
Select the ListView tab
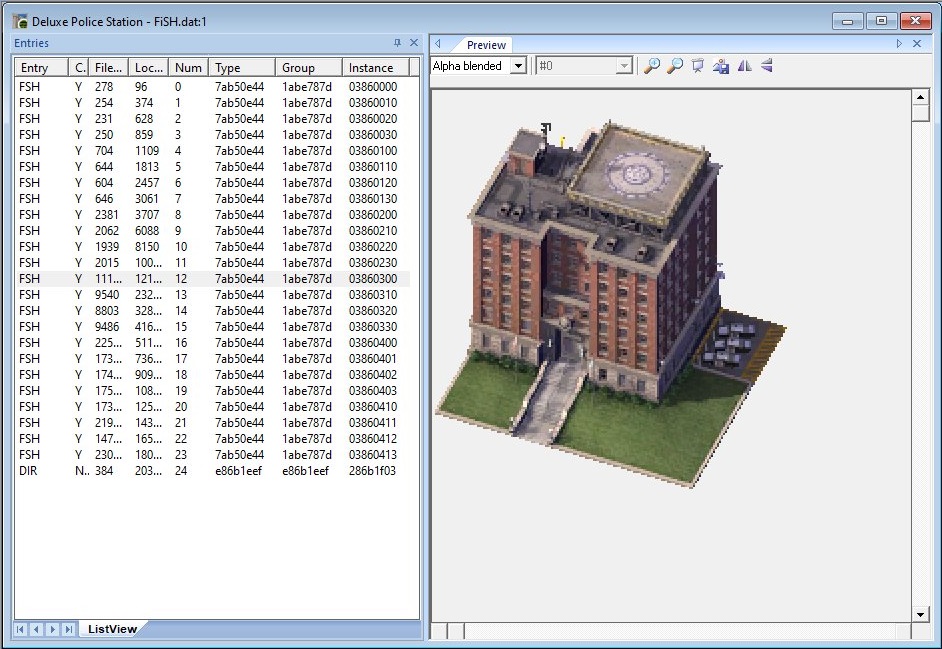coord(112,629)
